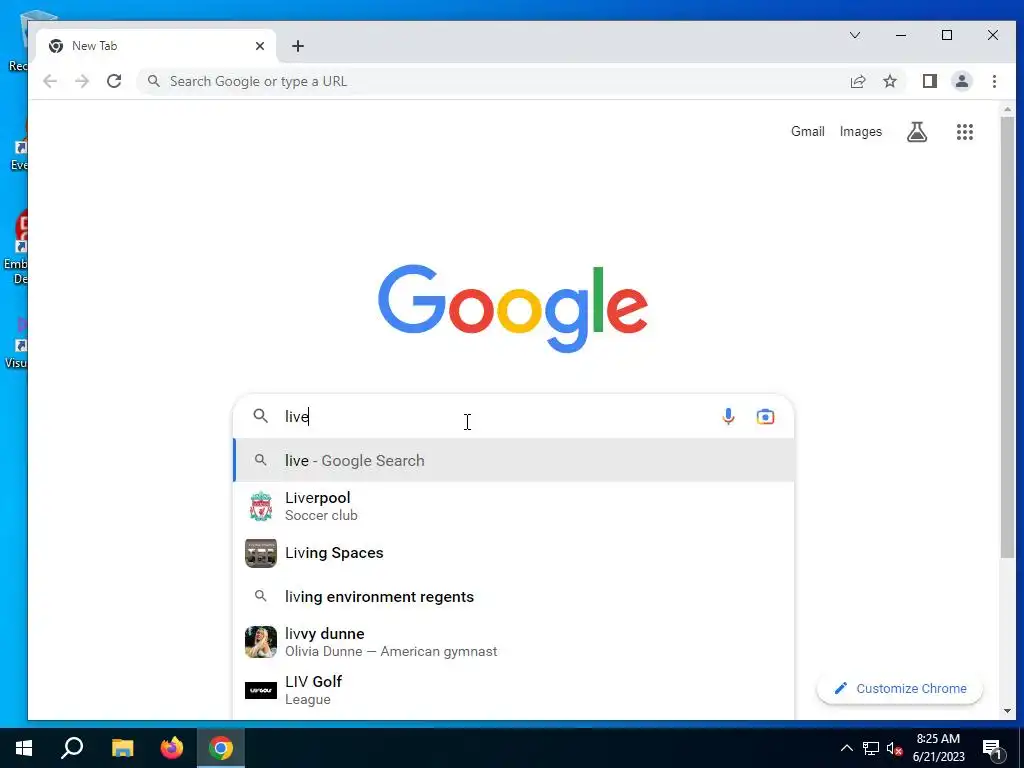
Task: Open the taskbar clock showing 8:25 AM
Action: coord(938,748)
